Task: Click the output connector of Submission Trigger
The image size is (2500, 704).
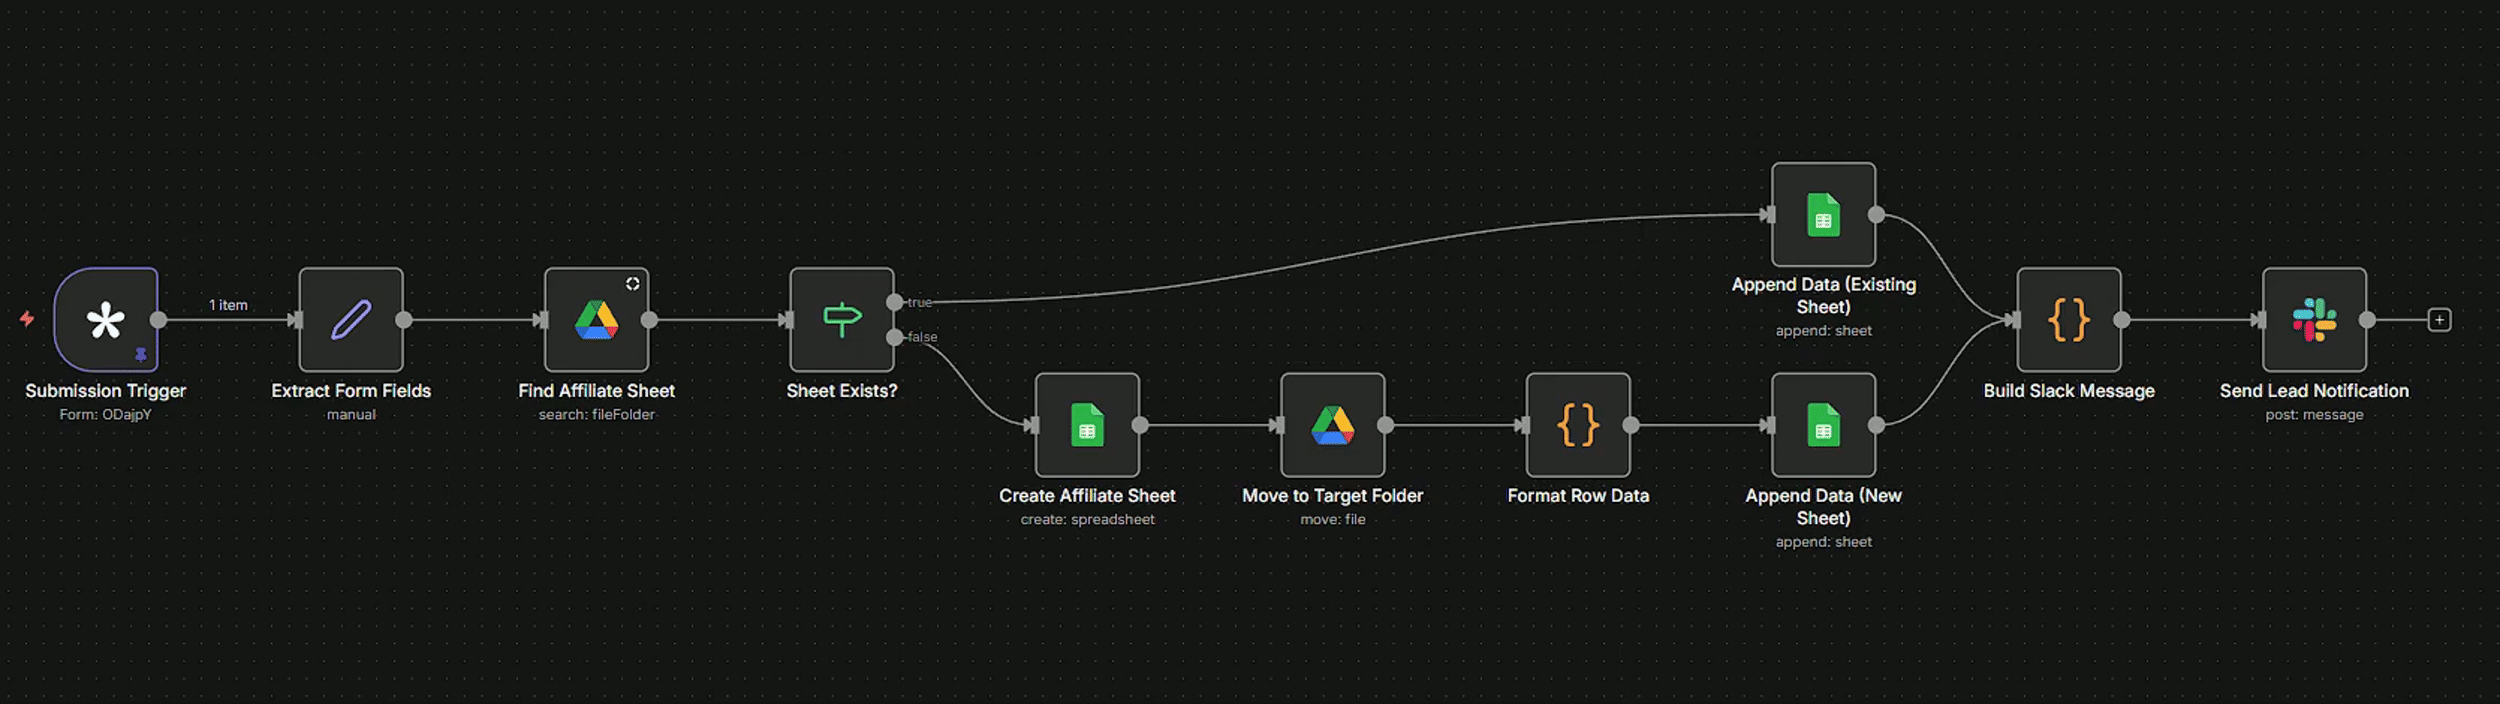Action: pyautogui.click(x=158, y=320)
